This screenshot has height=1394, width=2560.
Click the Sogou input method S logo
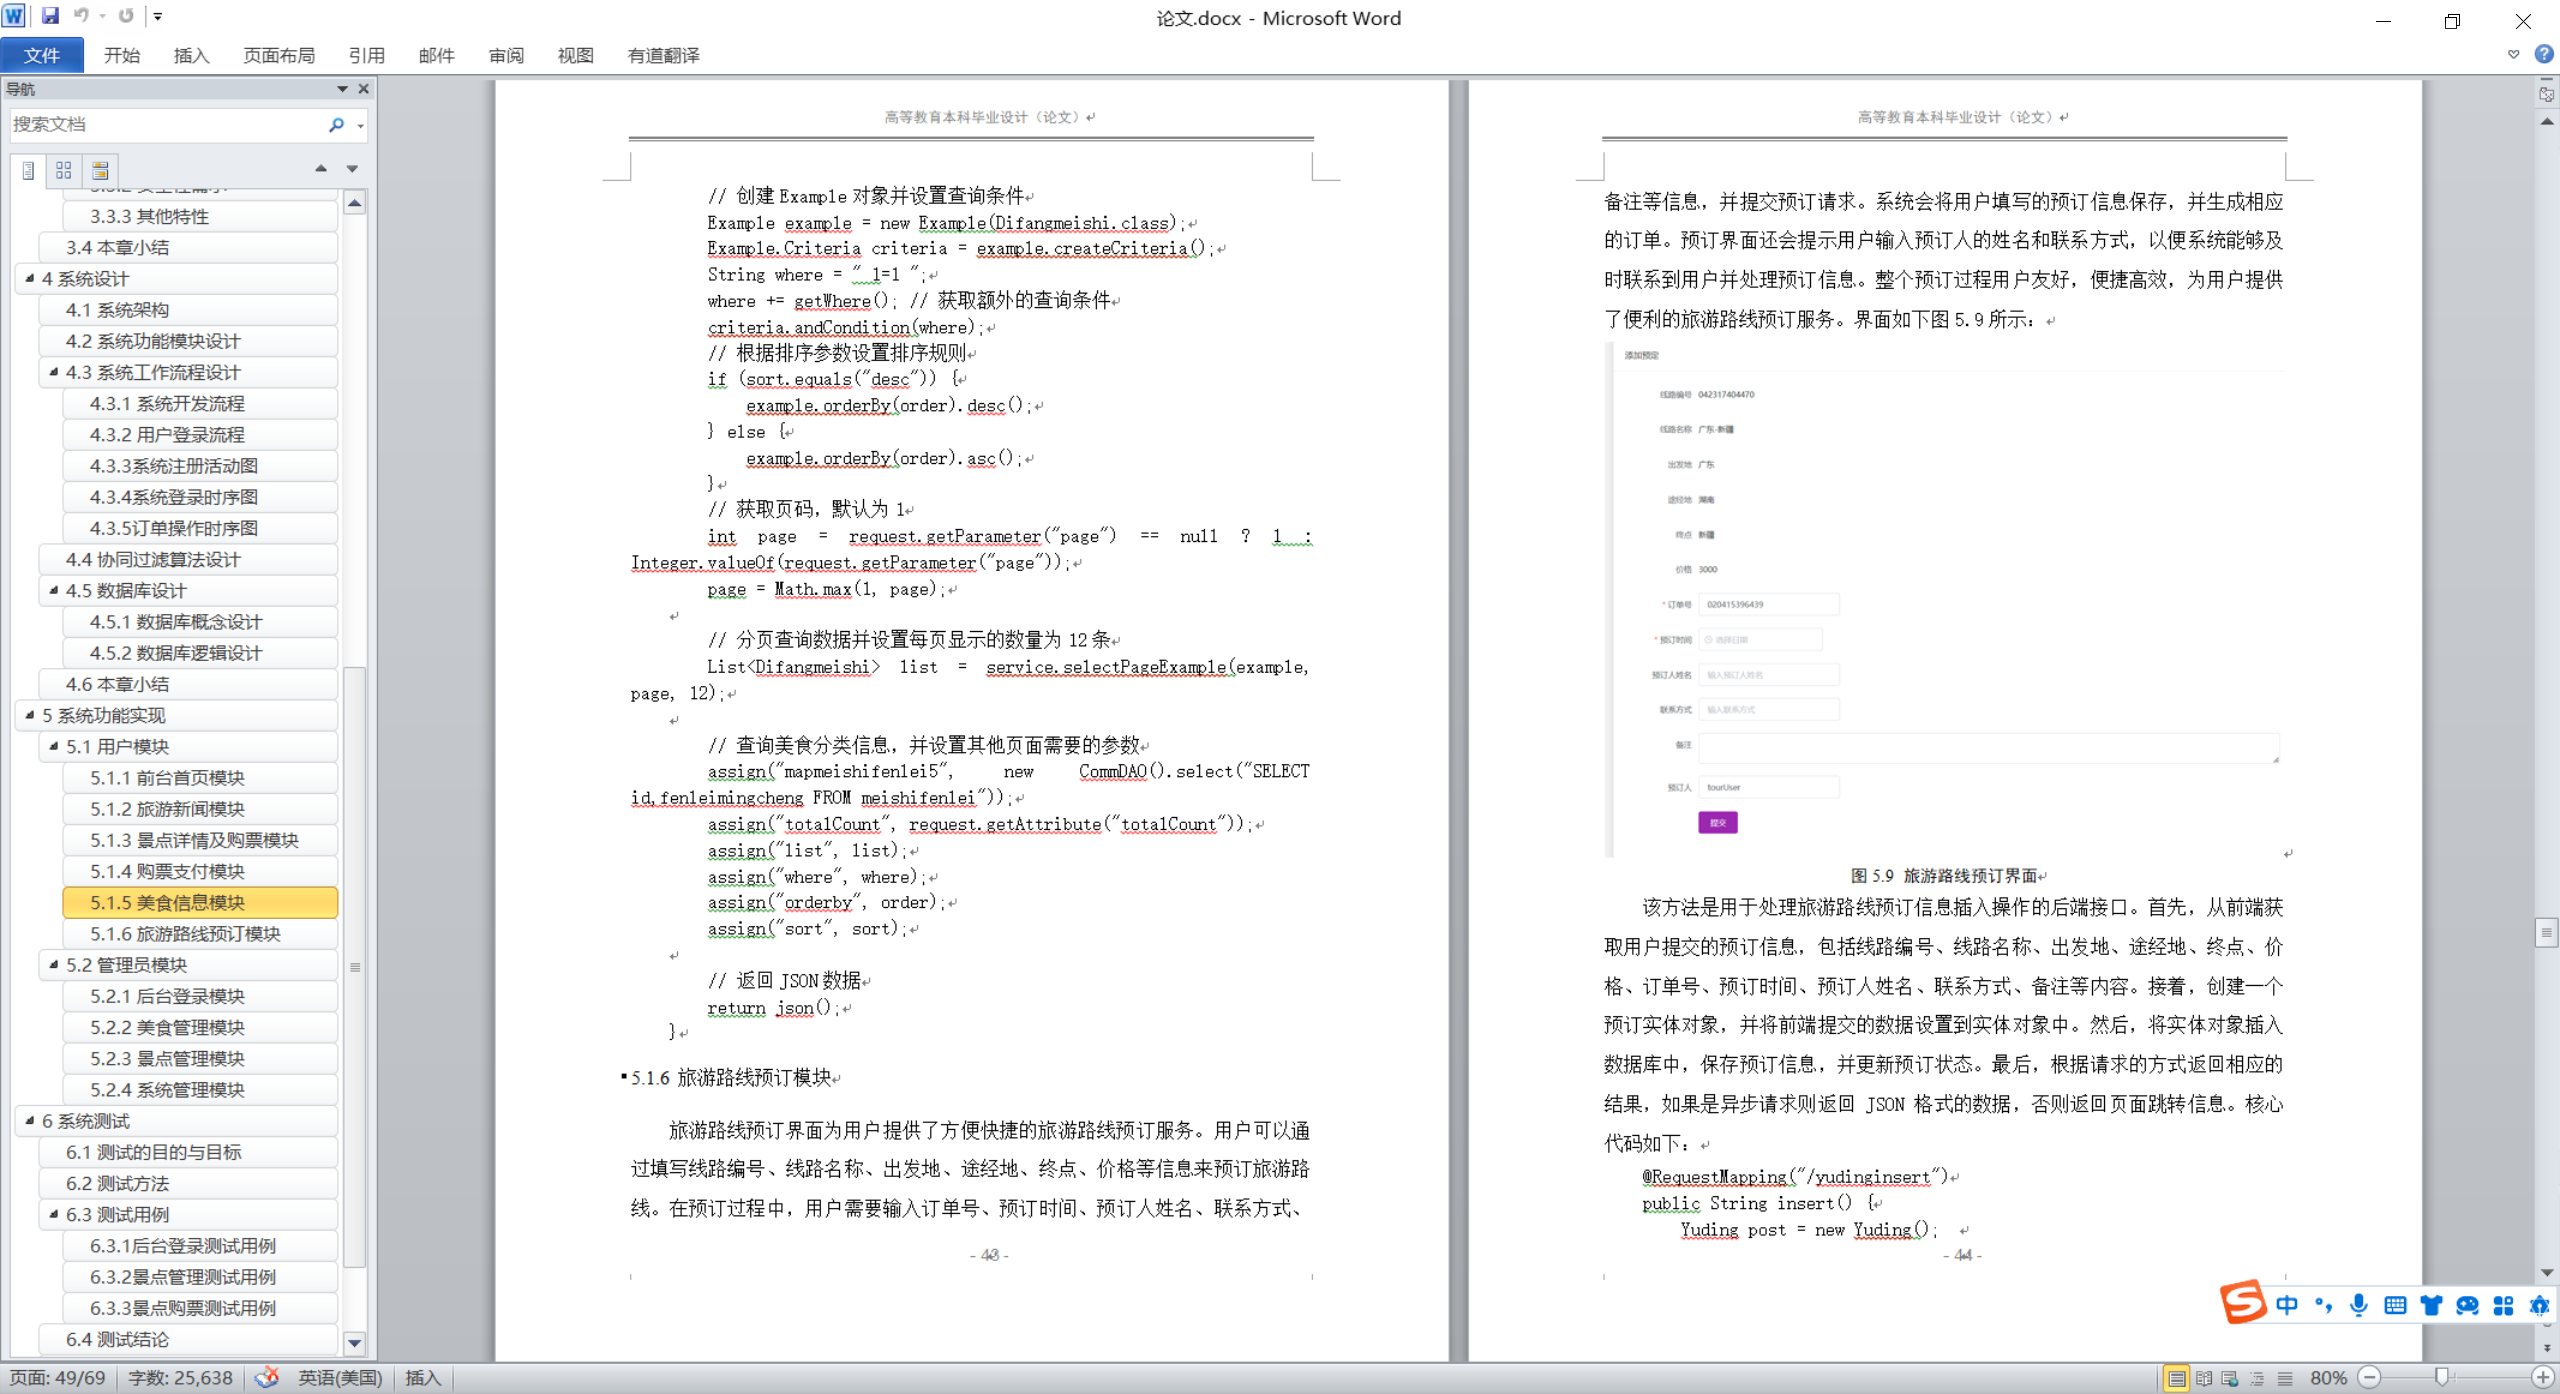[2242, 1302]
